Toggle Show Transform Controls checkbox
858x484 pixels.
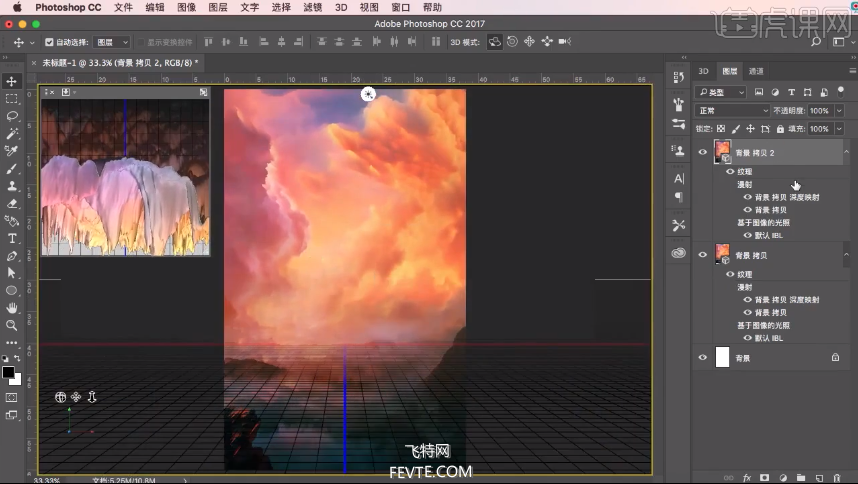tap(141, 42)
